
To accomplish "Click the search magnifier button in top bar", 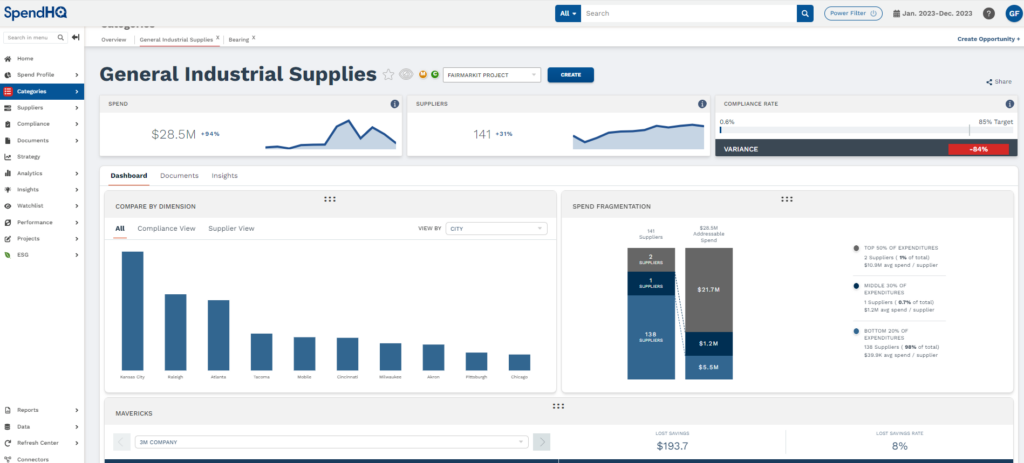I will click(x=805, y=13).
